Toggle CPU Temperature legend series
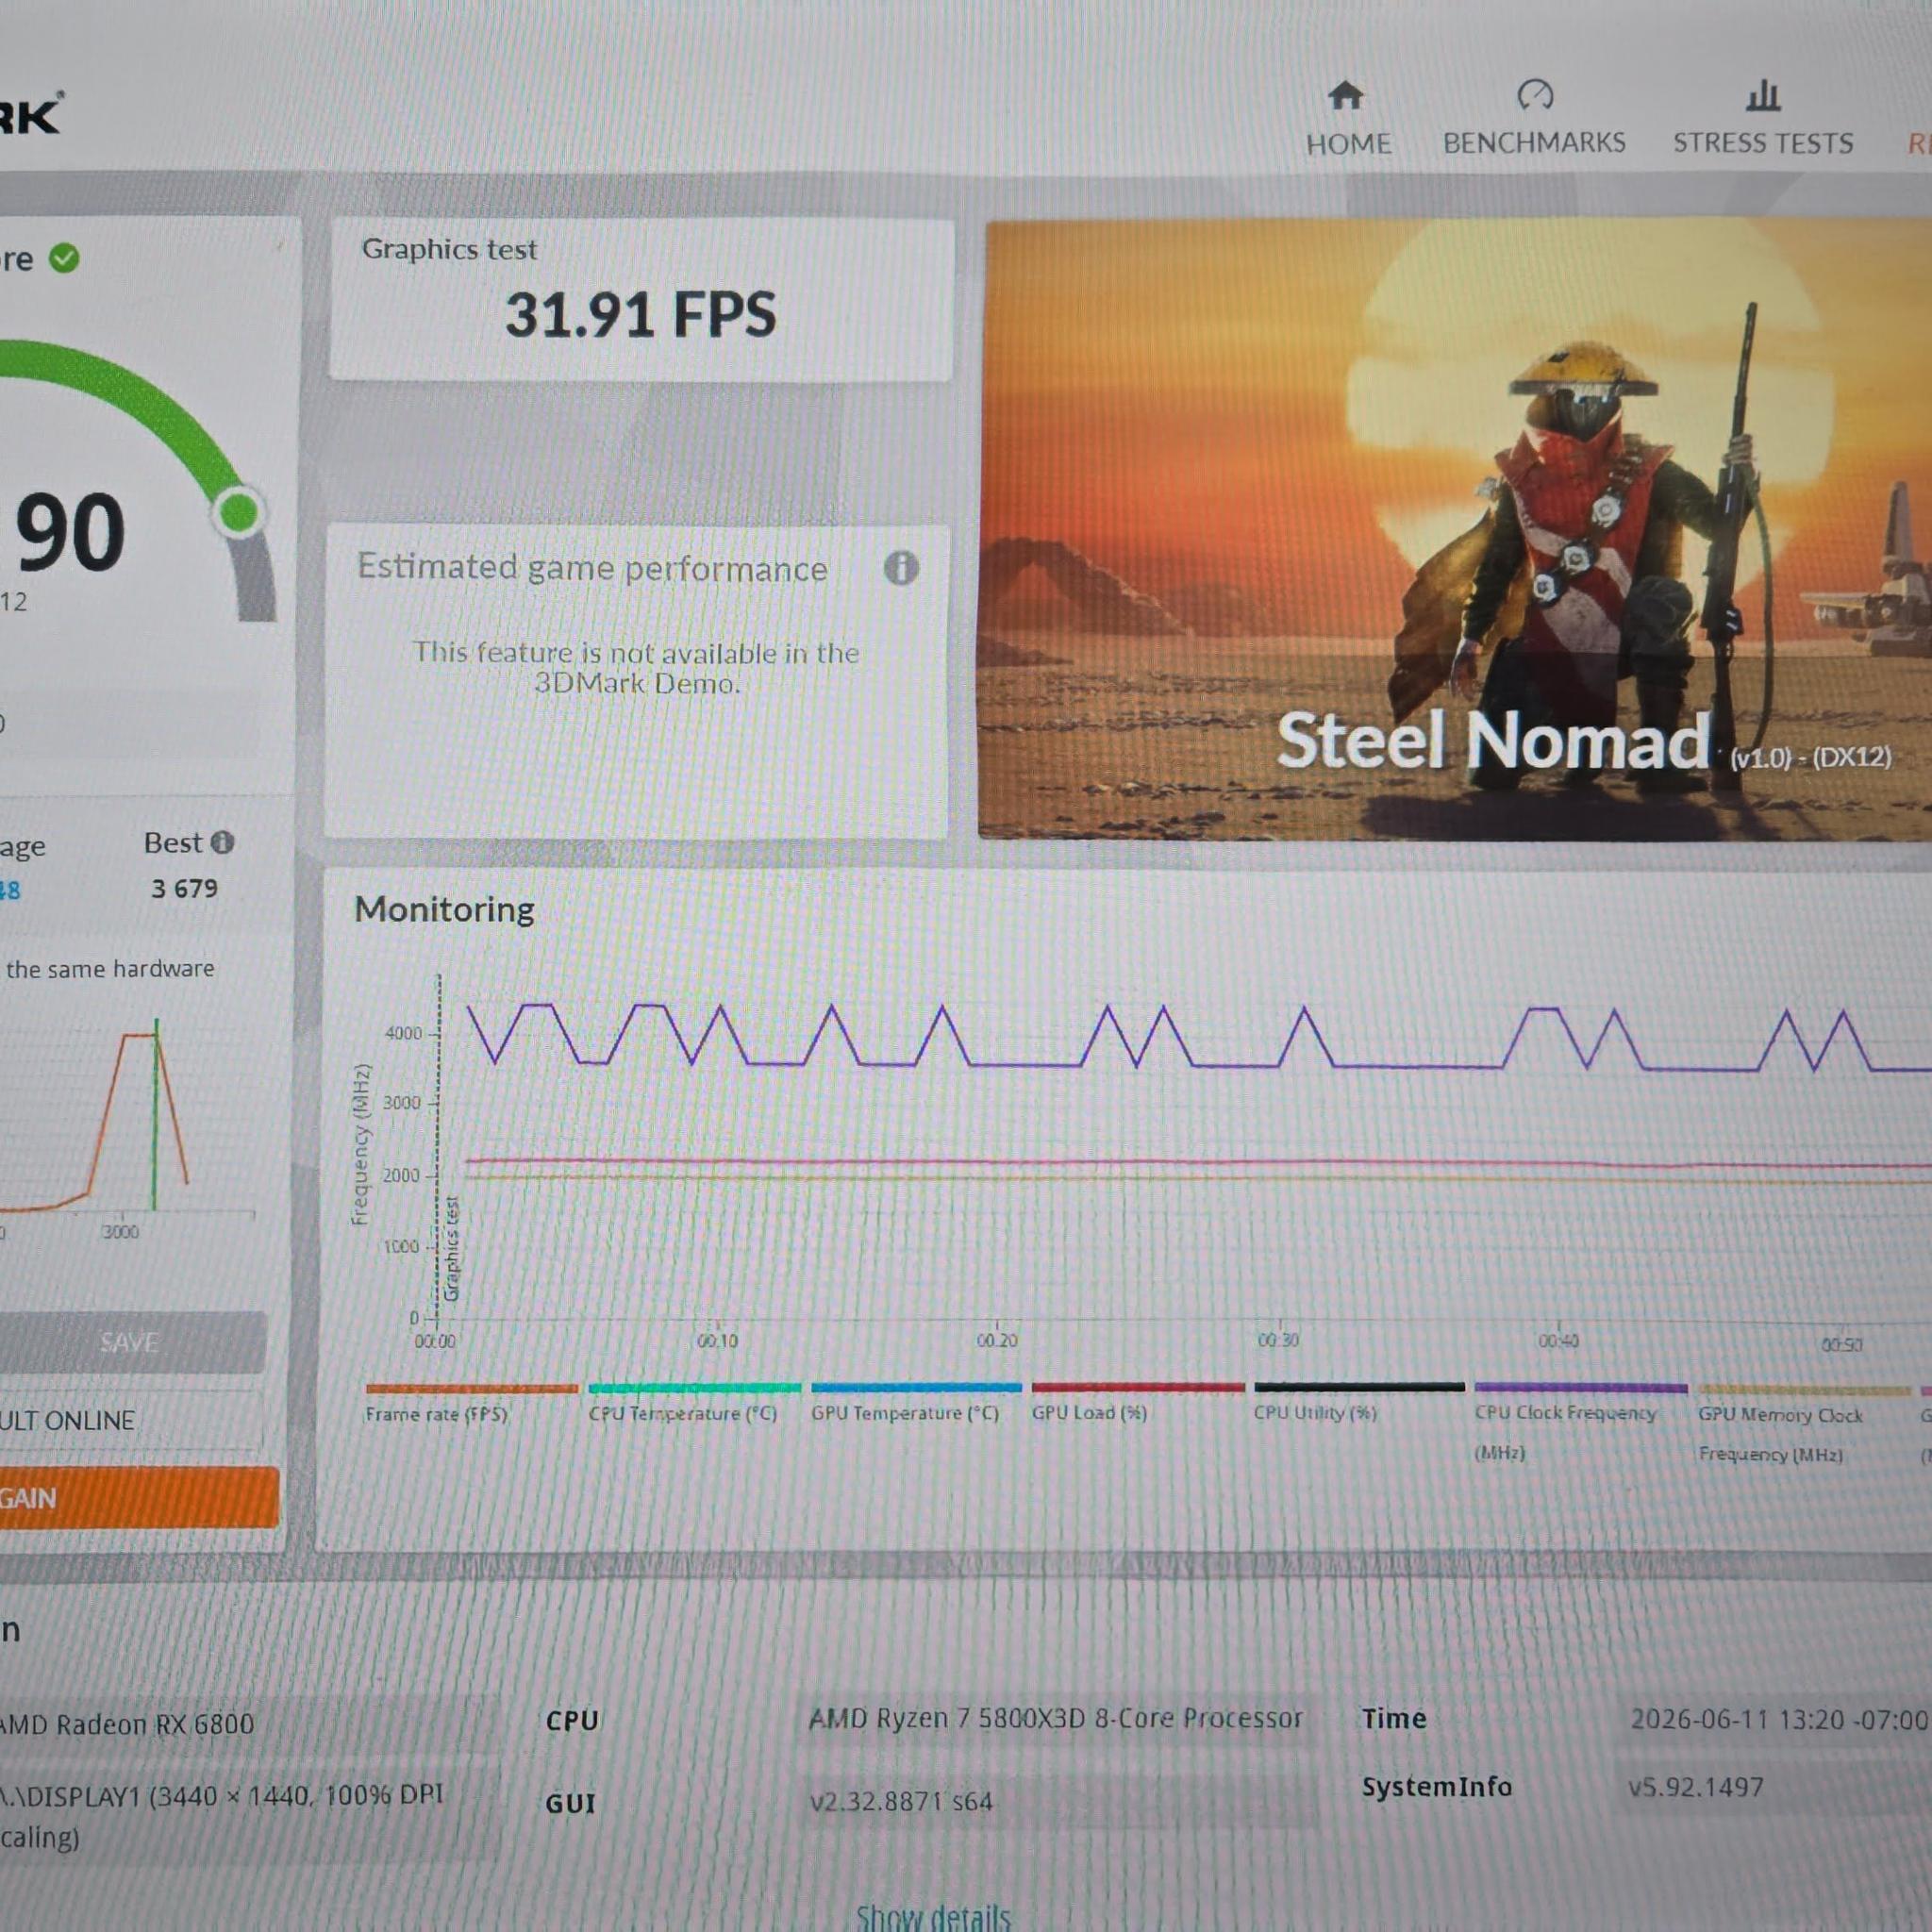The width and height of the screenshot is (1932, 1932). click(x=693, y=1401)
